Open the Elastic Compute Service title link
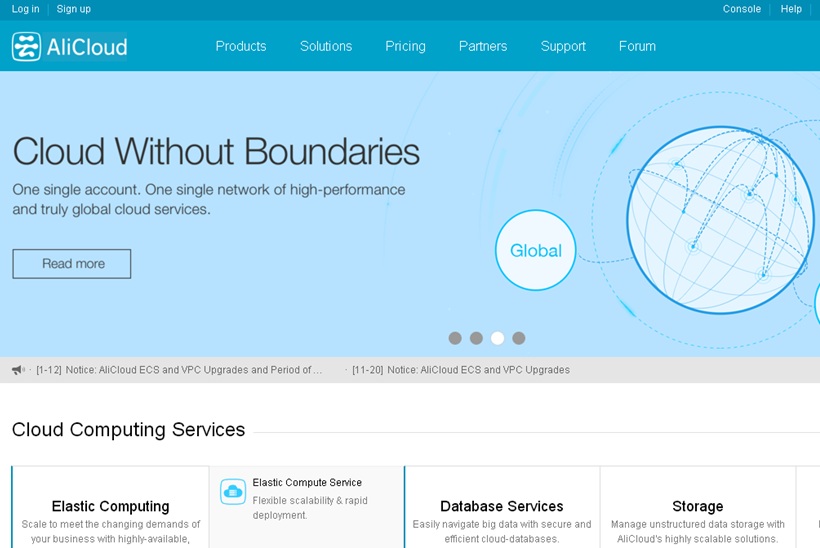This screenshot has height=548, width=820. [x=307, y=483]
